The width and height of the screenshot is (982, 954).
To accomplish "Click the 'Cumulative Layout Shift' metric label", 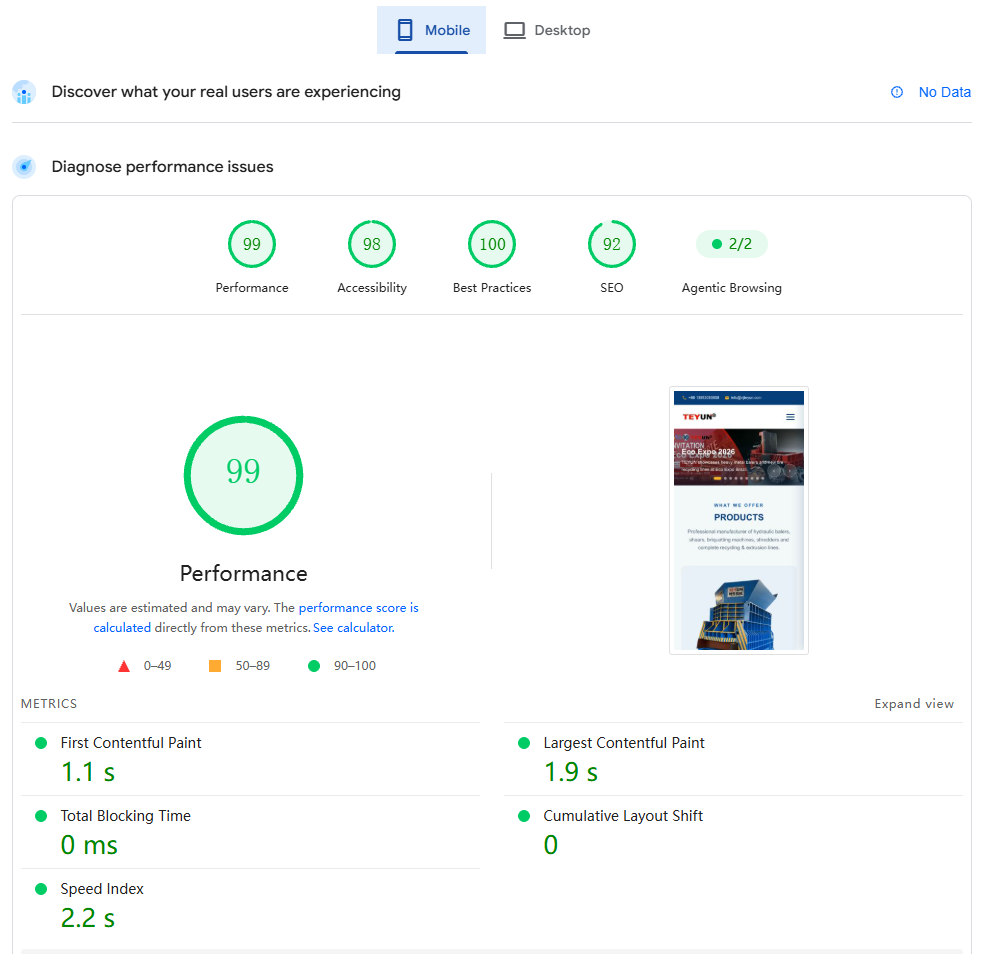I will [623, 816].
